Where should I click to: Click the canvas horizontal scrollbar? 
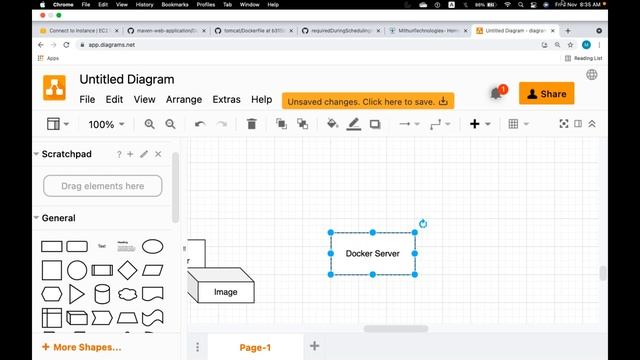coord(396,329)
